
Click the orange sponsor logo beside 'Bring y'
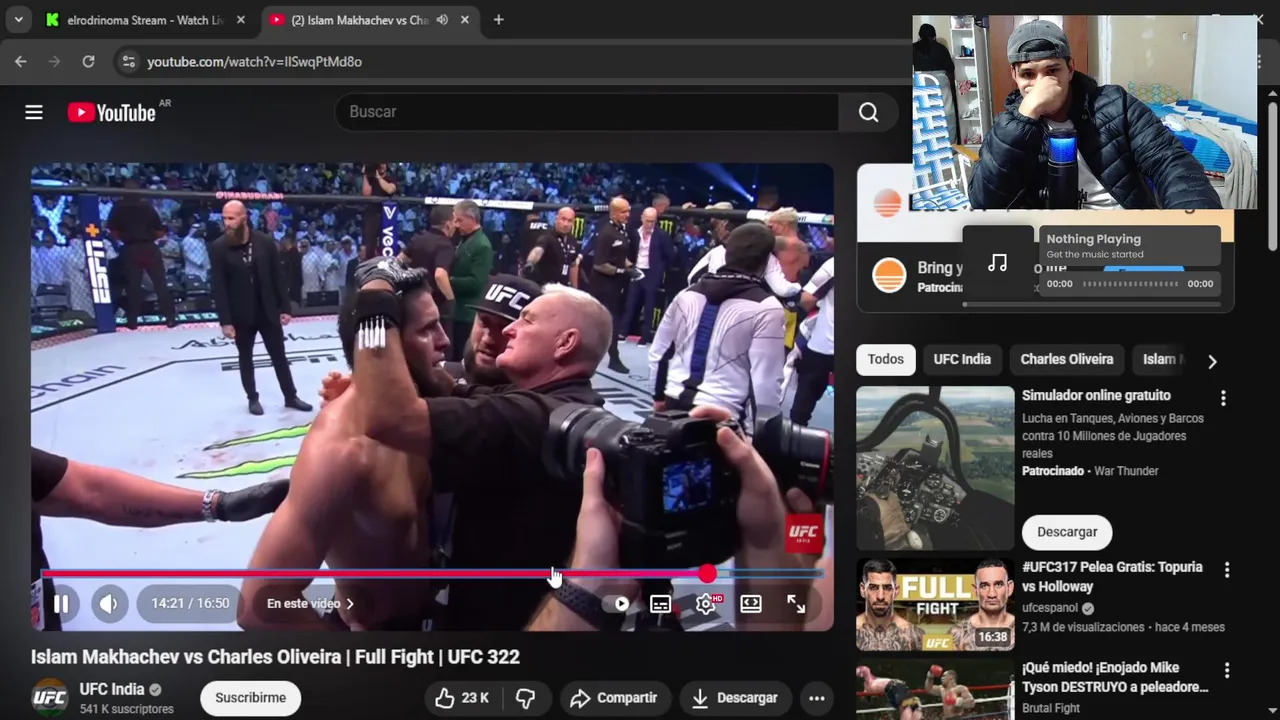(x=889, y=275)
